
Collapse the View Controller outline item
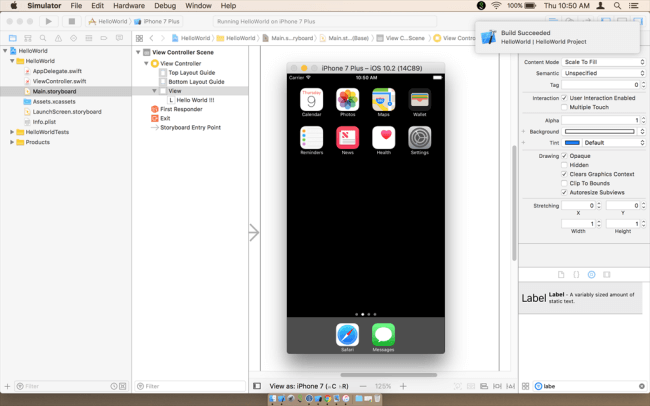tap(146, 63)
